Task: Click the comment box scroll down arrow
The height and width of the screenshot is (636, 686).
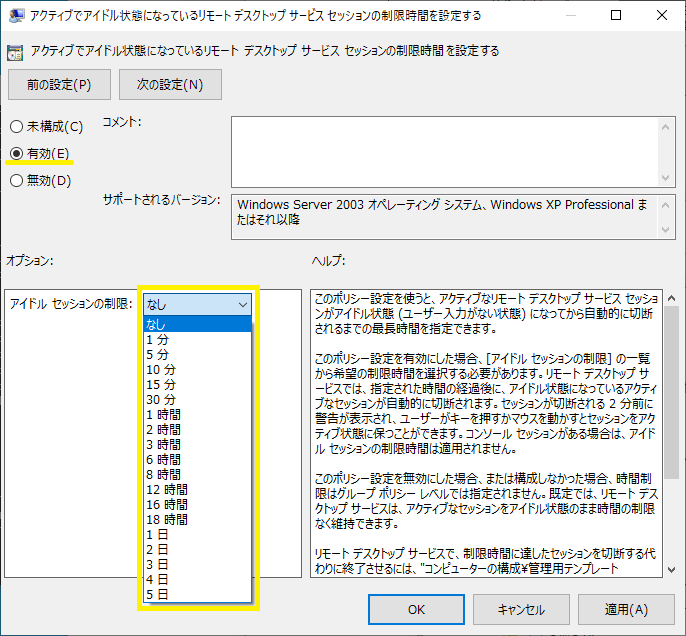Action: pos(665,178)
